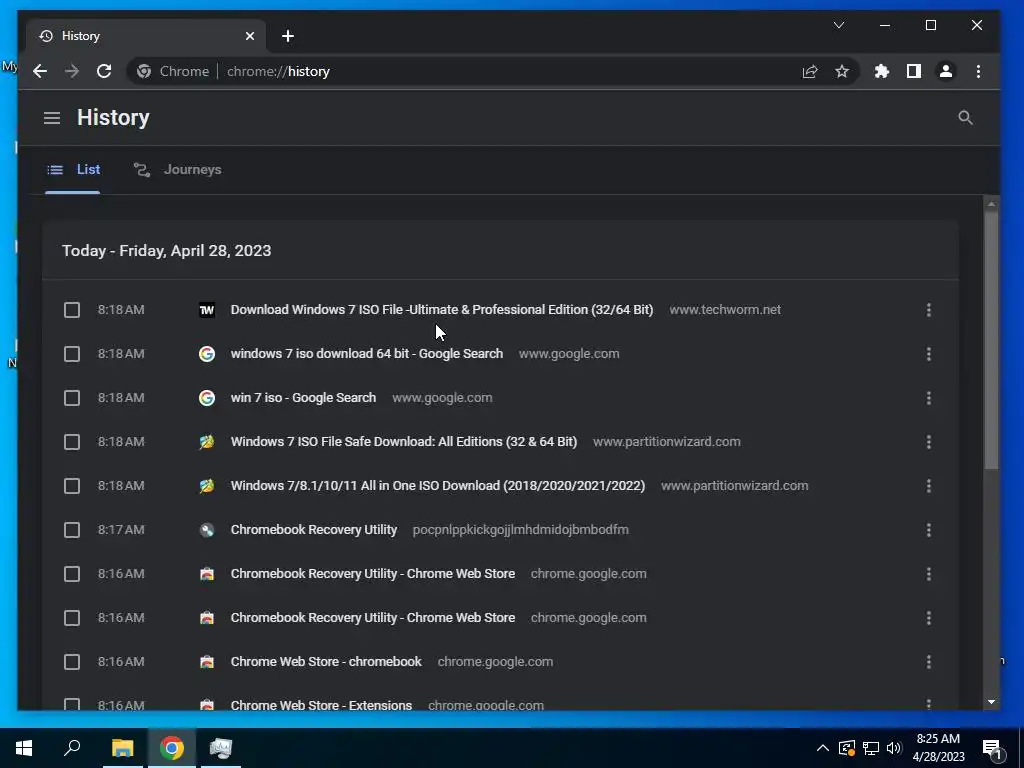Check Windows 7 ISO File Safe Download checkbox
Viewport: 1024px width, 768px height.
tap(72, 442)
